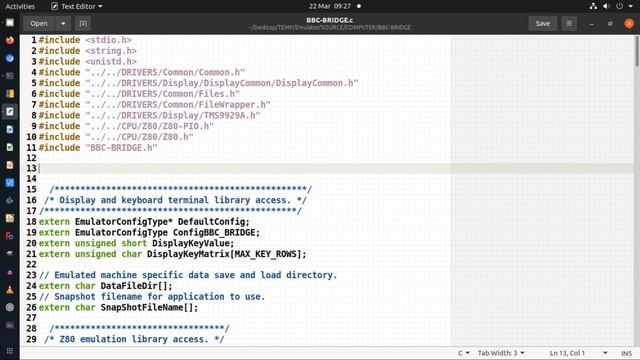Click the DefaultConfig extern declaration
640x360 pixels.
pos(144,222)
